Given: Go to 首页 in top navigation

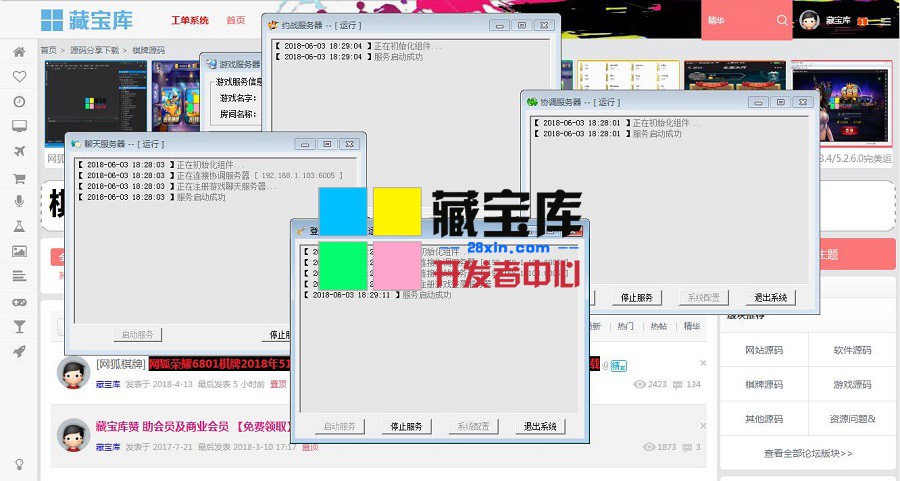Looking at the screenshot, I should pyautogui.click(x=236, y=20).
